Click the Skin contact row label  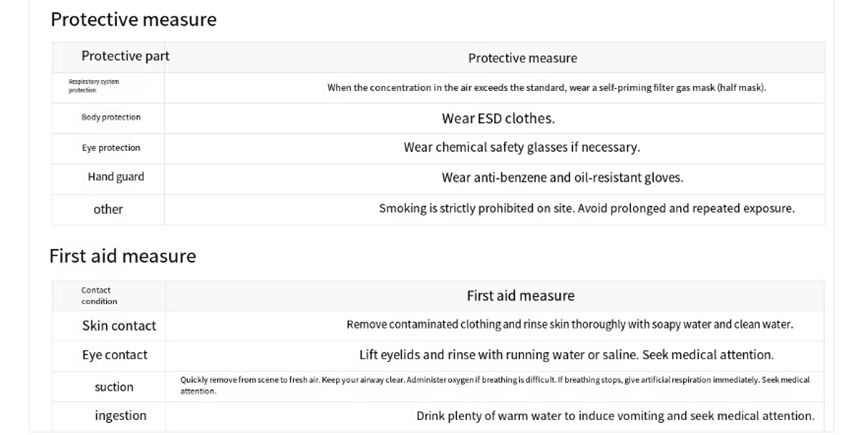pos(119,325)
